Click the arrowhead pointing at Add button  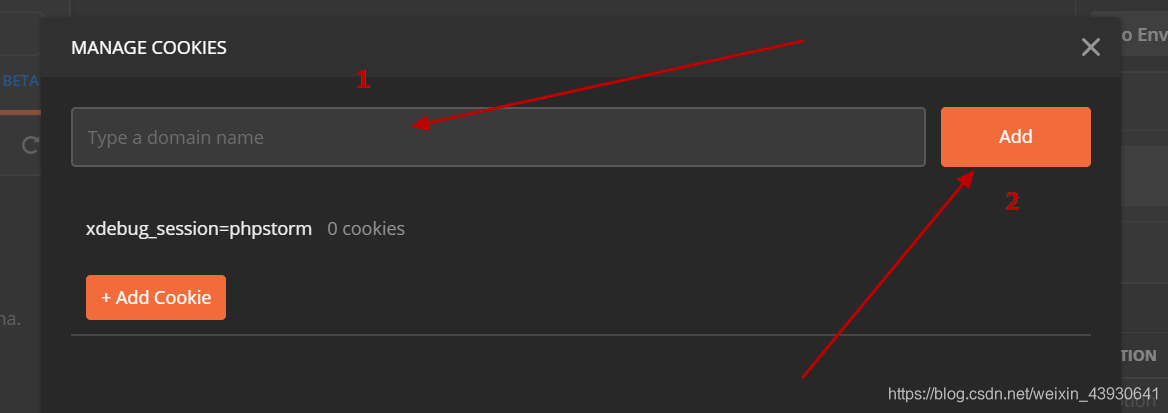point(969,178)
